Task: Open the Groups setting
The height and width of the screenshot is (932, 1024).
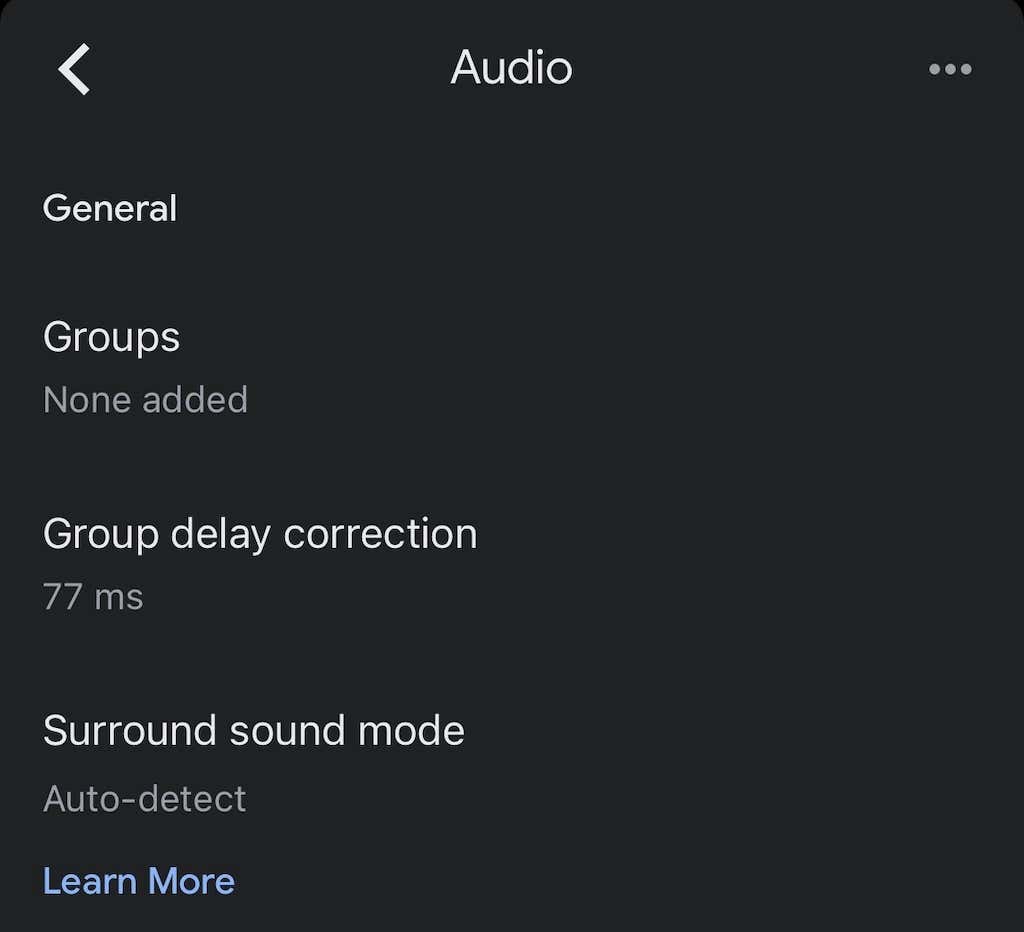Action: point(111,337)
